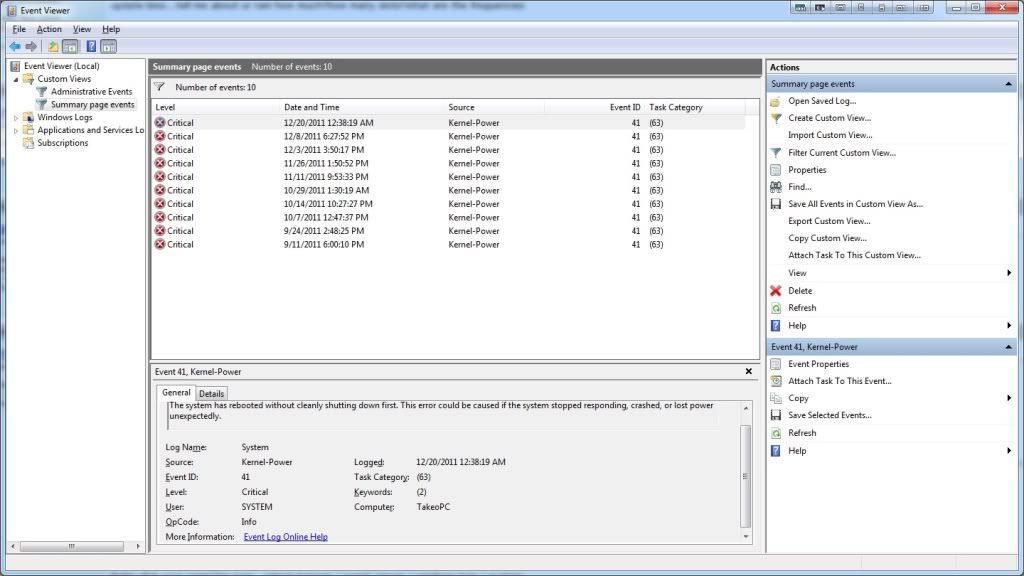Click the Forward arrow toolbar icon

(x=31, y=46)
